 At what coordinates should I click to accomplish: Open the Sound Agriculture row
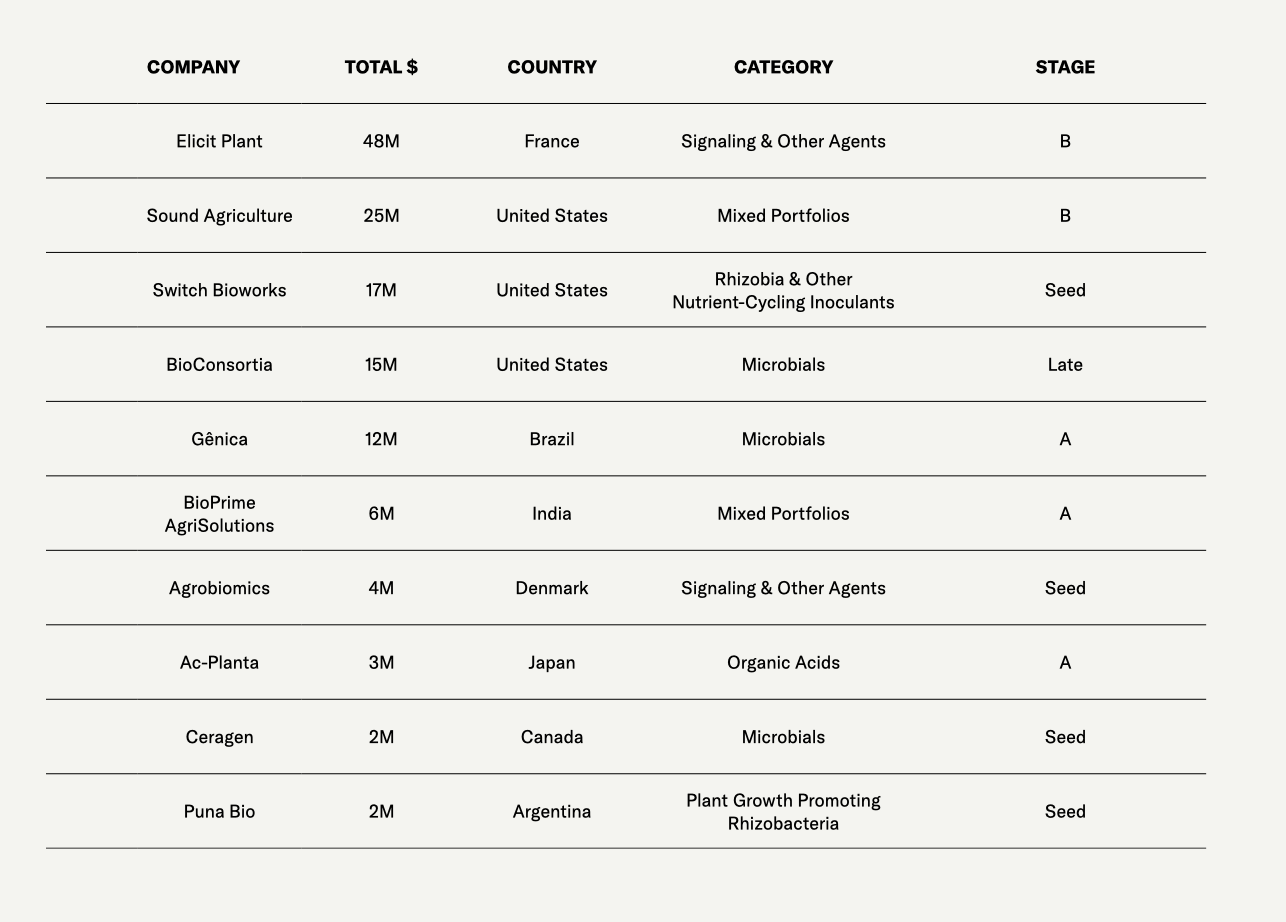(219, 216)
